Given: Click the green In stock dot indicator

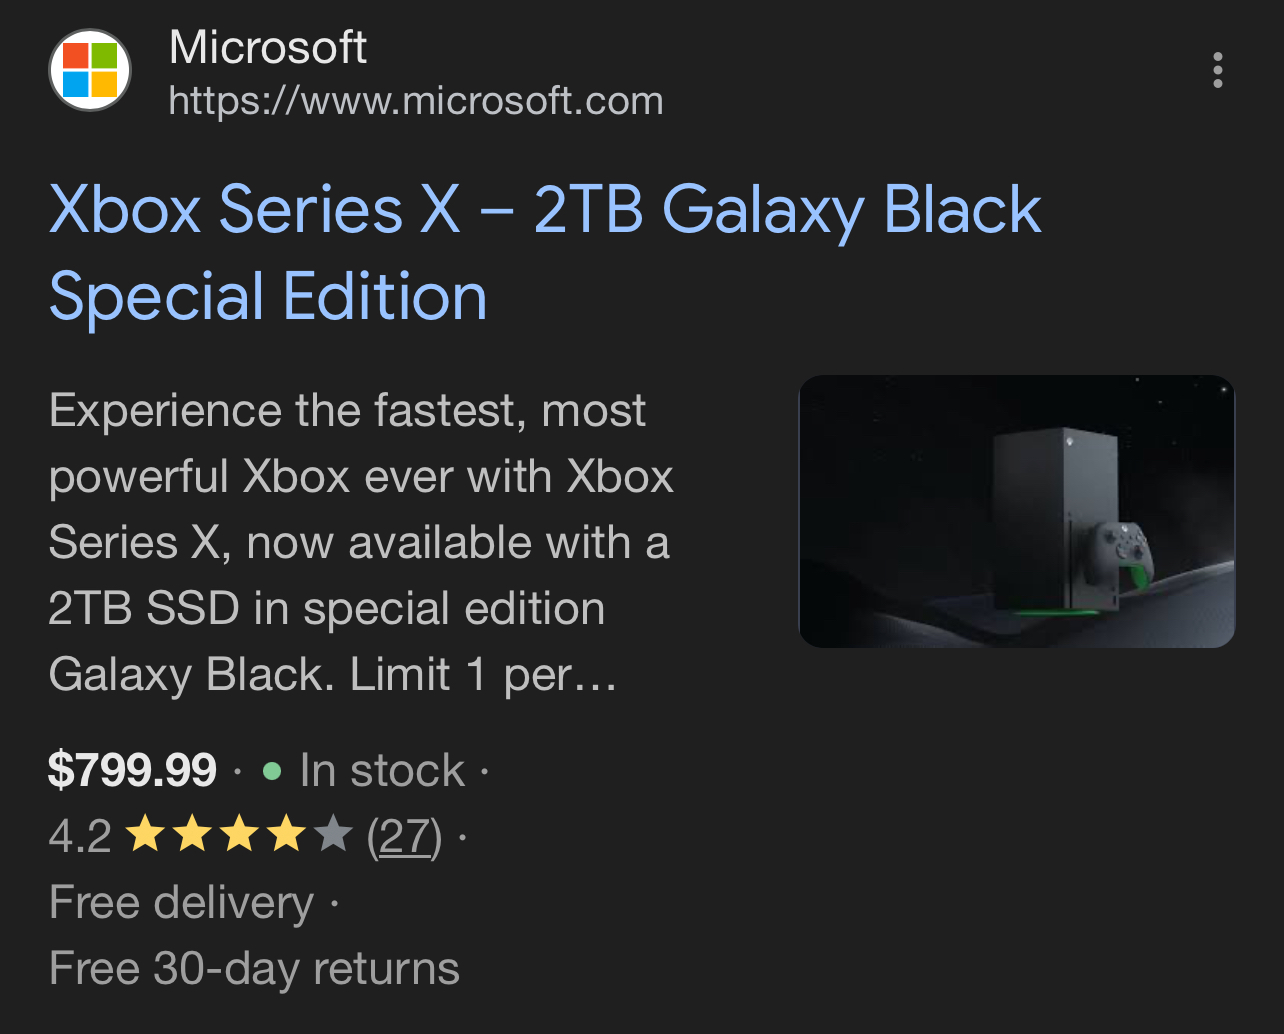Looking at the screenshot, I should pos(270,770).
